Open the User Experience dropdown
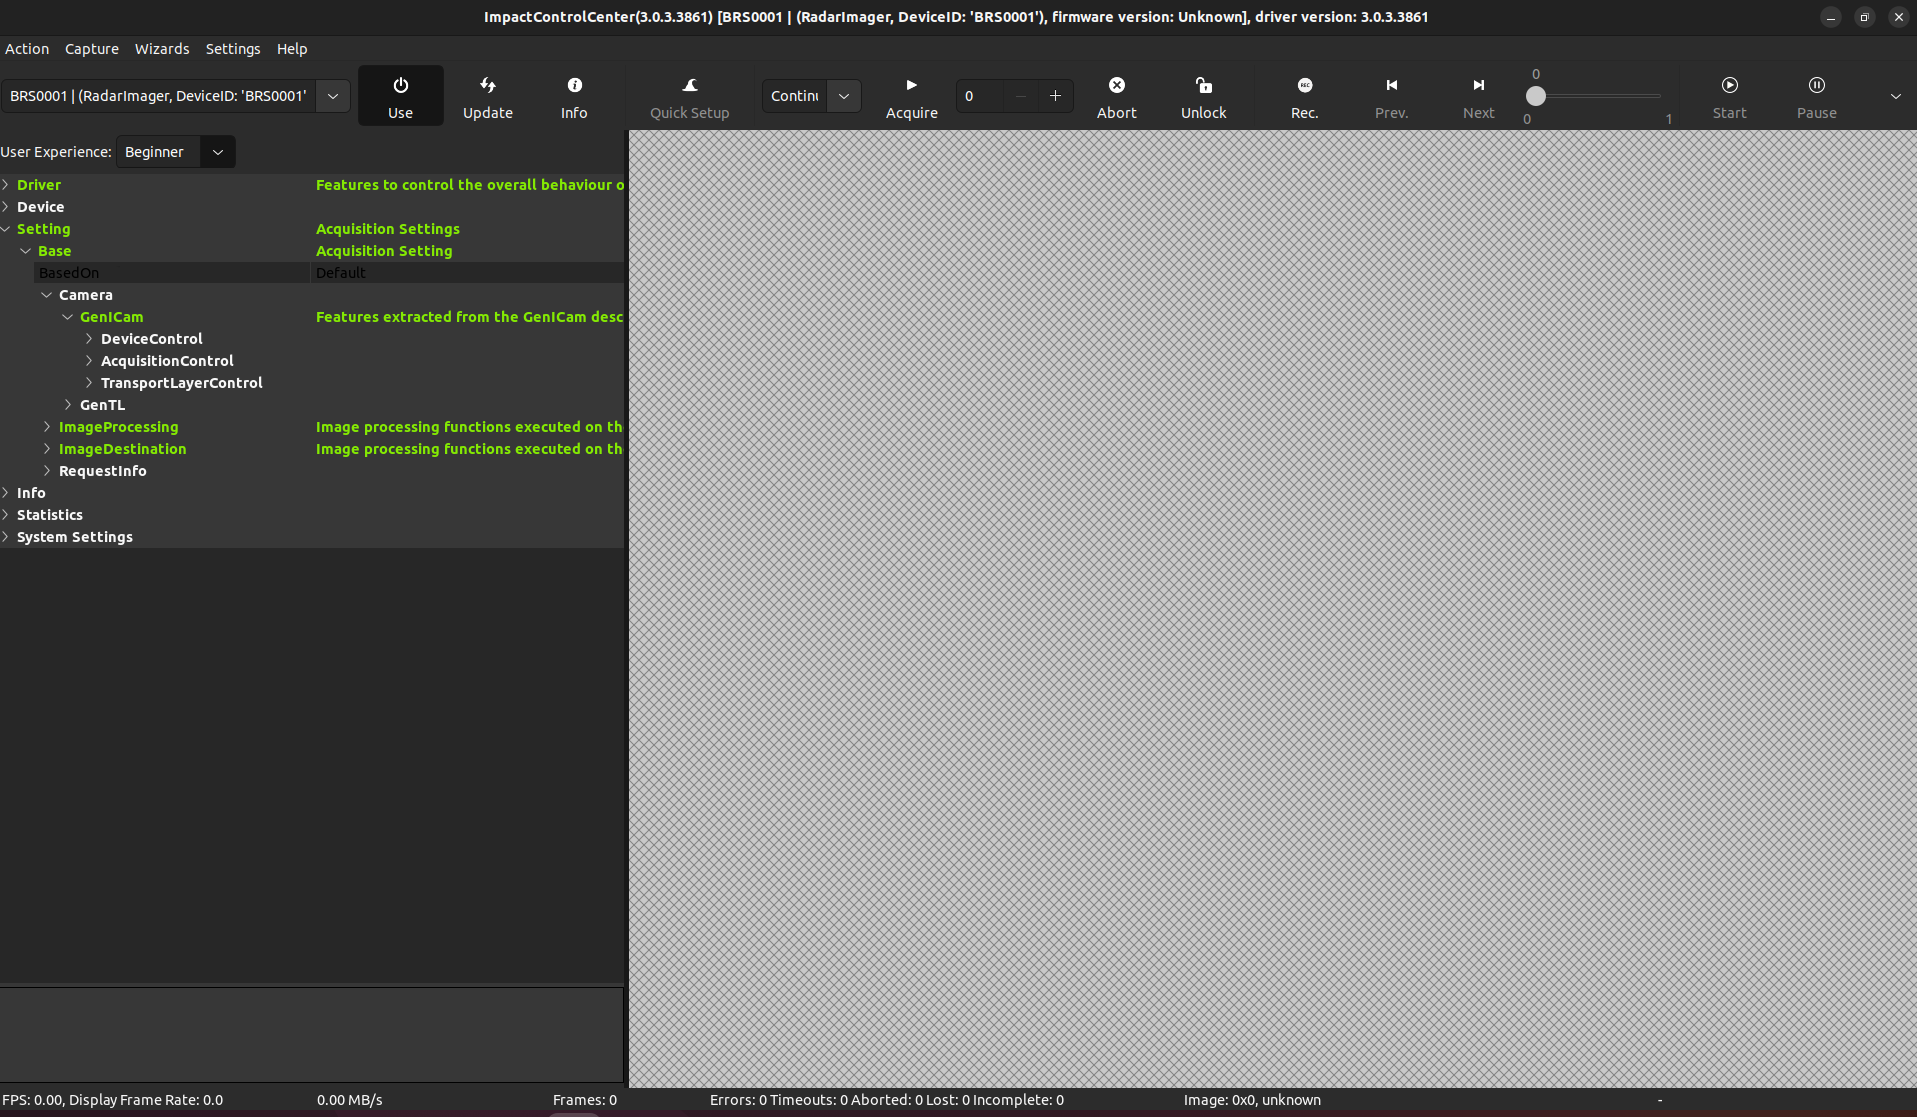This screenshot has height=1117, width=1917. click(x=218, y=152)
